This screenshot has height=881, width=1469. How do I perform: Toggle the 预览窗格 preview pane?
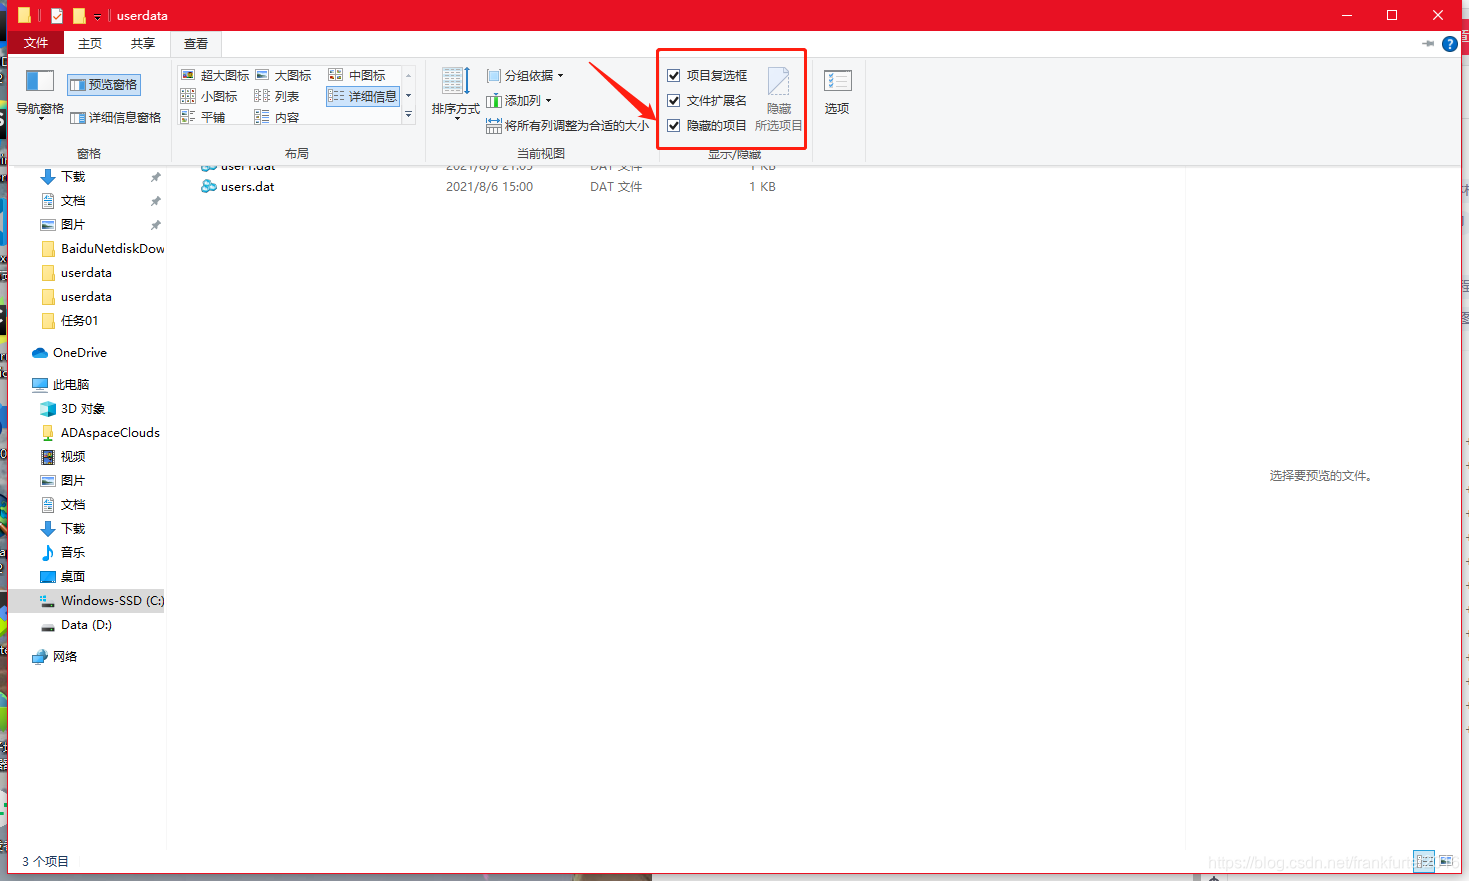104,85
